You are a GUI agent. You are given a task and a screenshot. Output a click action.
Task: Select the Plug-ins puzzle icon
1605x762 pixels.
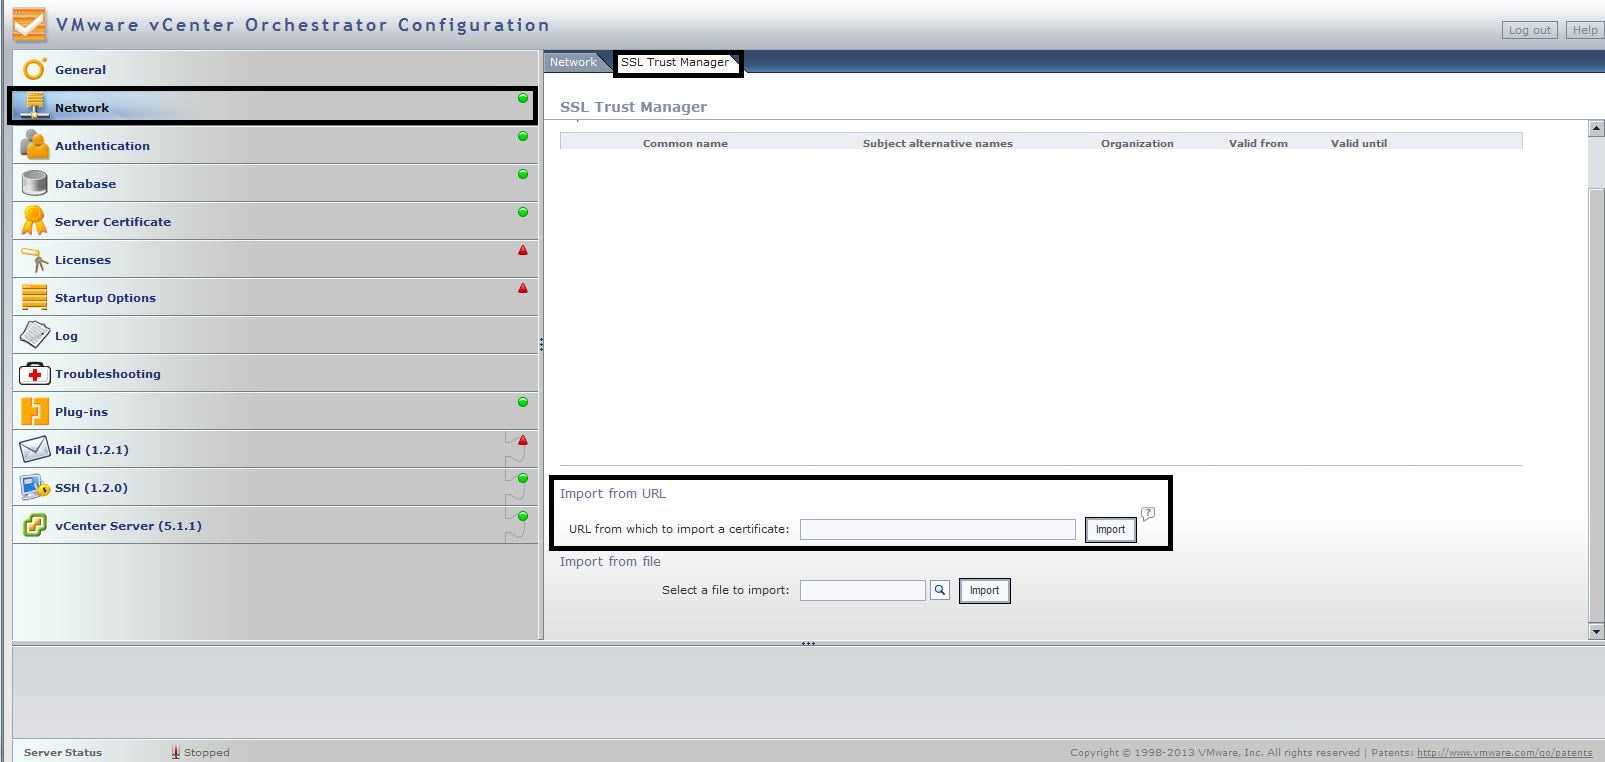pos(34,411)
